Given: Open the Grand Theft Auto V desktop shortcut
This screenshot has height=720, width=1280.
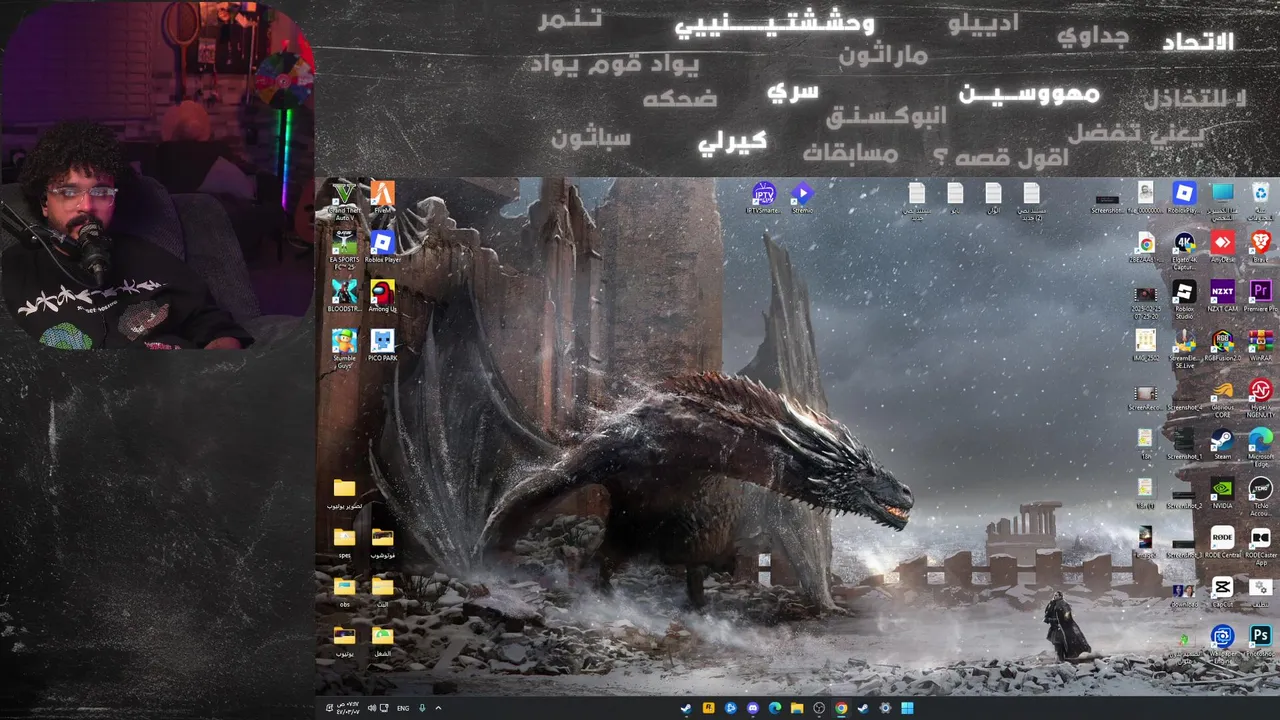Looking at the screenshot, I should (x=344, y=198).
